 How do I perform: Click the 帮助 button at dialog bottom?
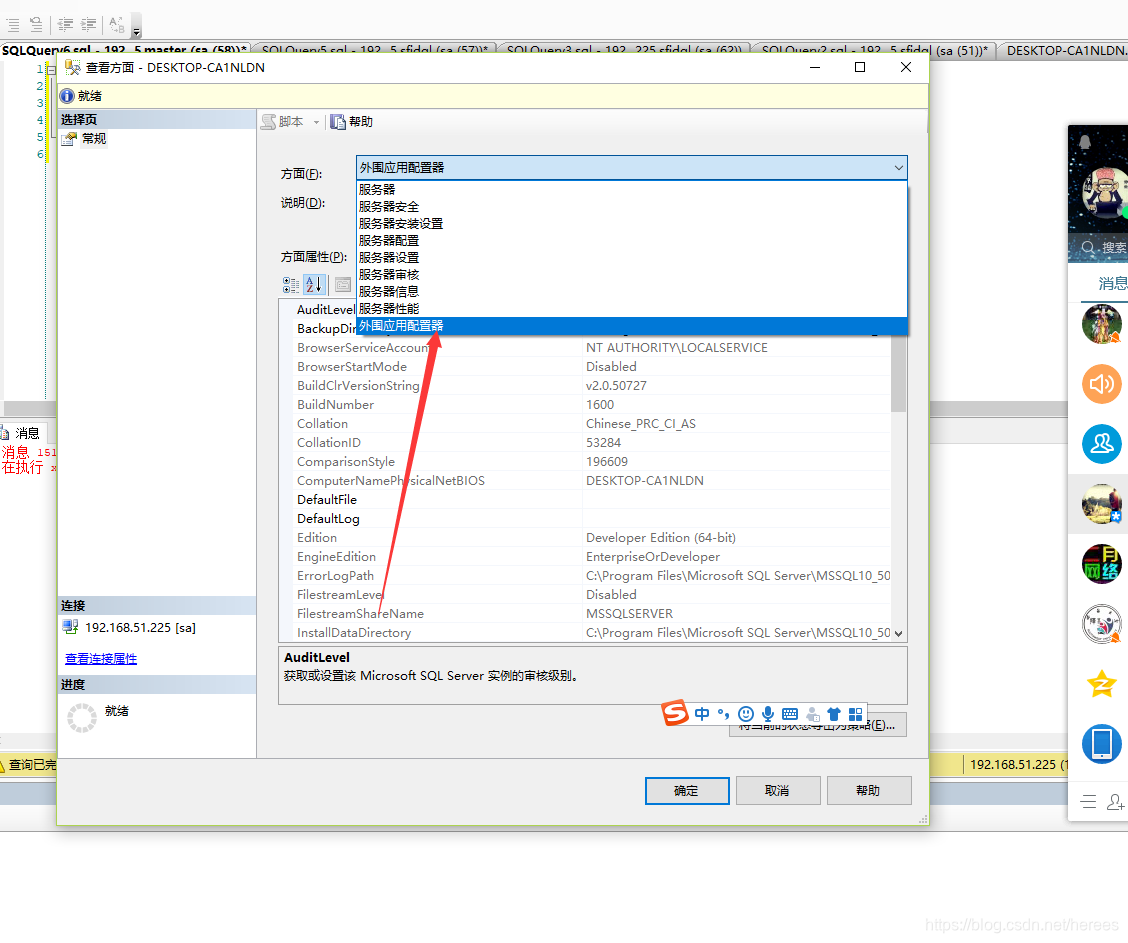868,791
